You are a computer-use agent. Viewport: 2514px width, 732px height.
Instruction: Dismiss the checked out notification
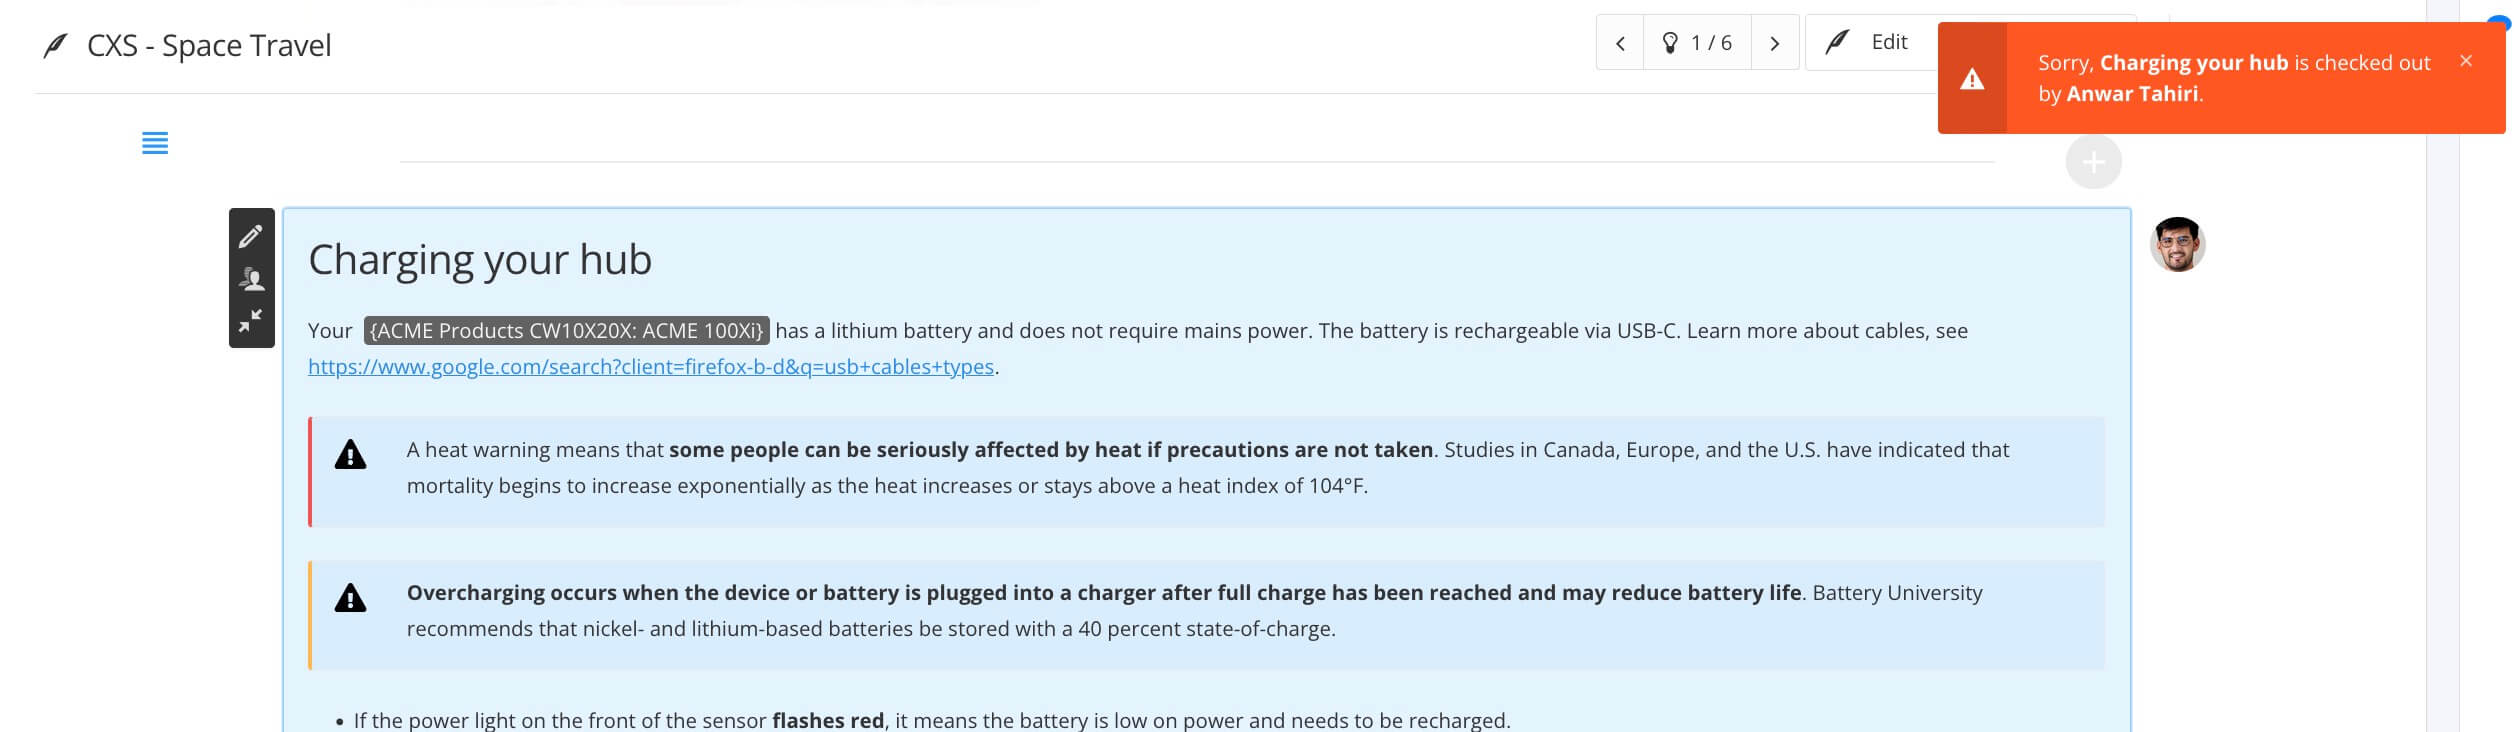2466,61
